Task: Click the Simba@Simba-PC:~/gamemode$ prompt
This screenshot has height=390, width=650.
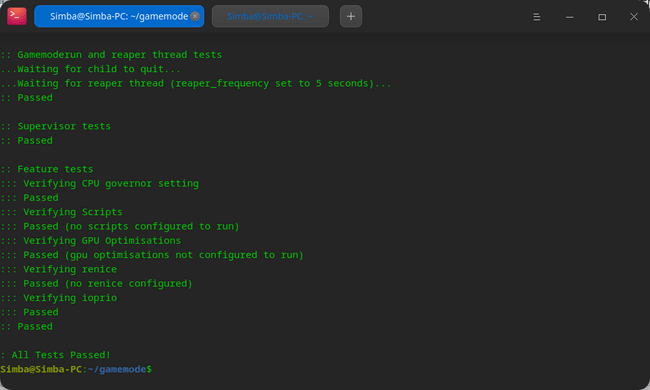Action: coord(76,369)
